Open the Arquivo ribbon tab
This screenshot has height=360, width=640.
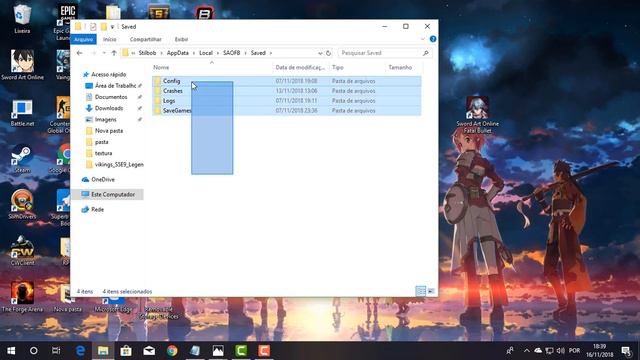84,39
